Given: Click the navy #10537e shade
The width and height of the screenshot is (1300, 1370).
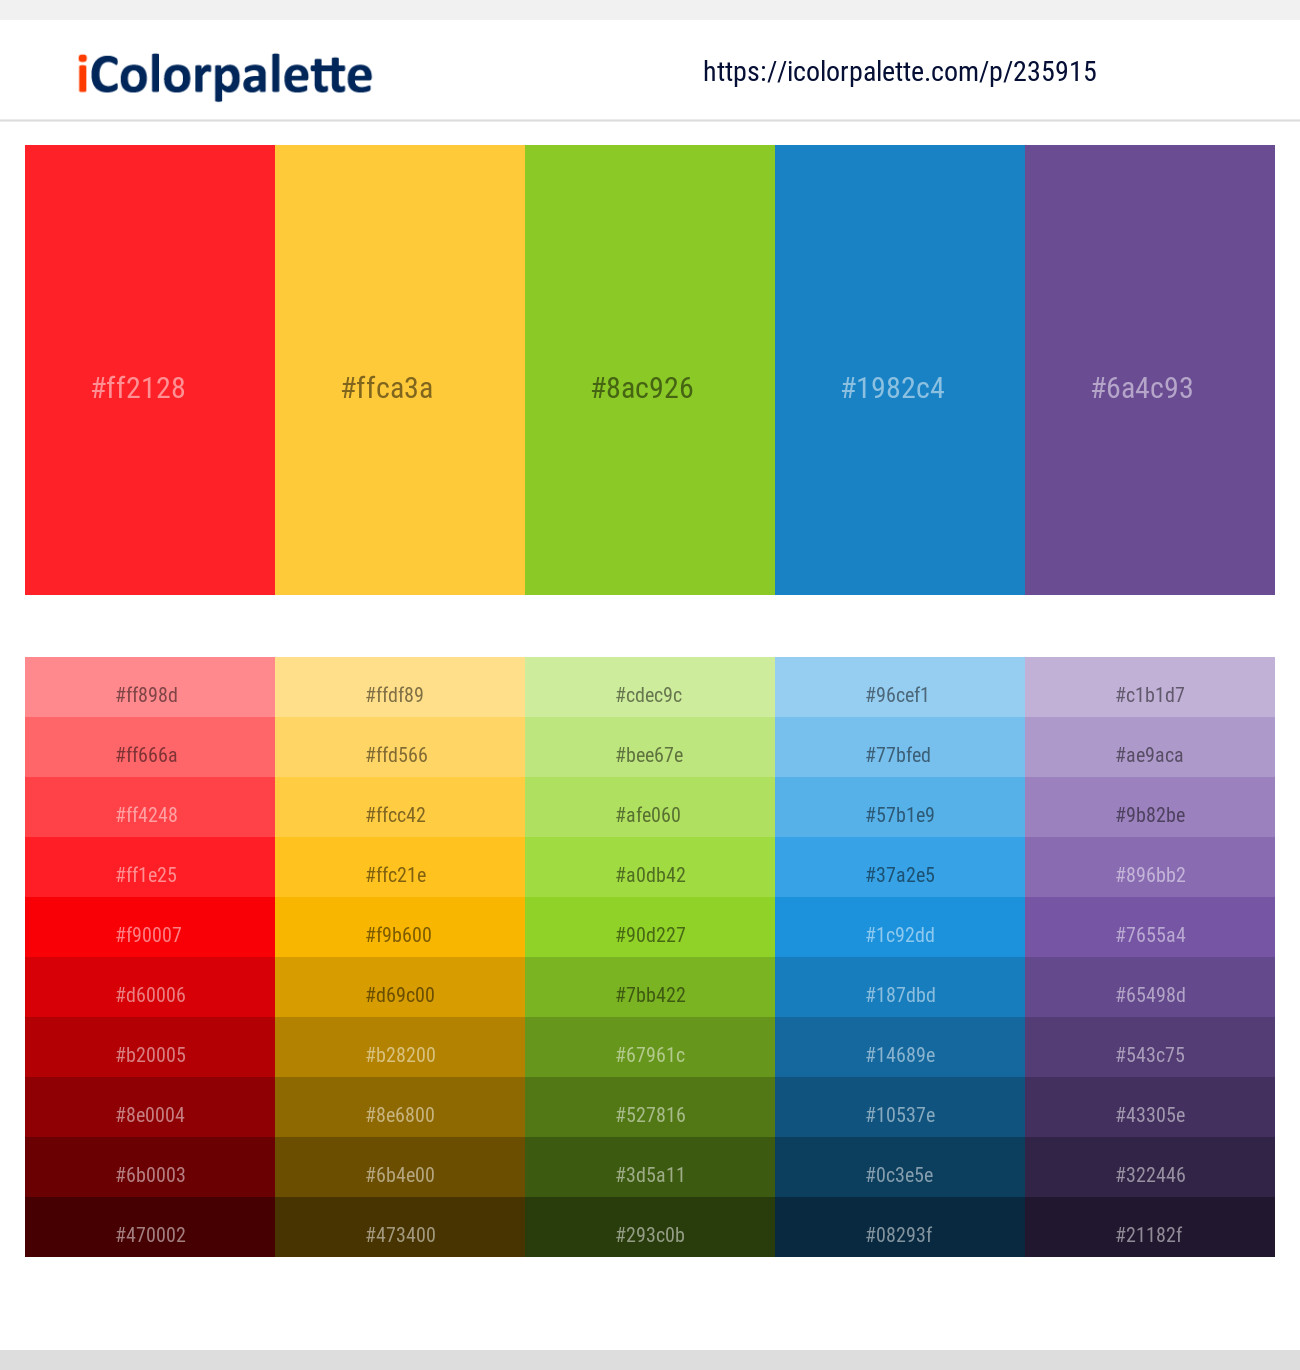Looking at the screenshot, I should (900, 1107).
